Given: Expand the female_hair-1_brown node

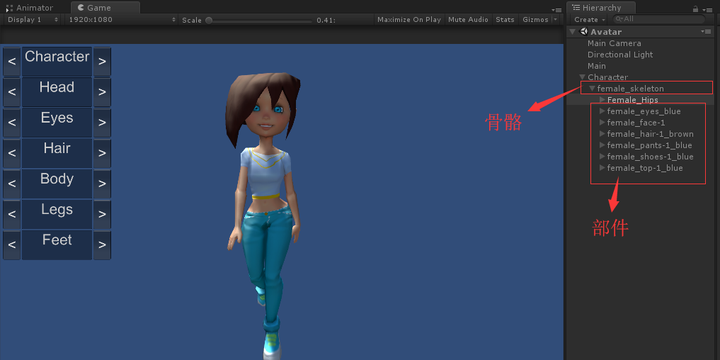Looking at the screenshot, I should pyautogui.click(x=602, y=134).
